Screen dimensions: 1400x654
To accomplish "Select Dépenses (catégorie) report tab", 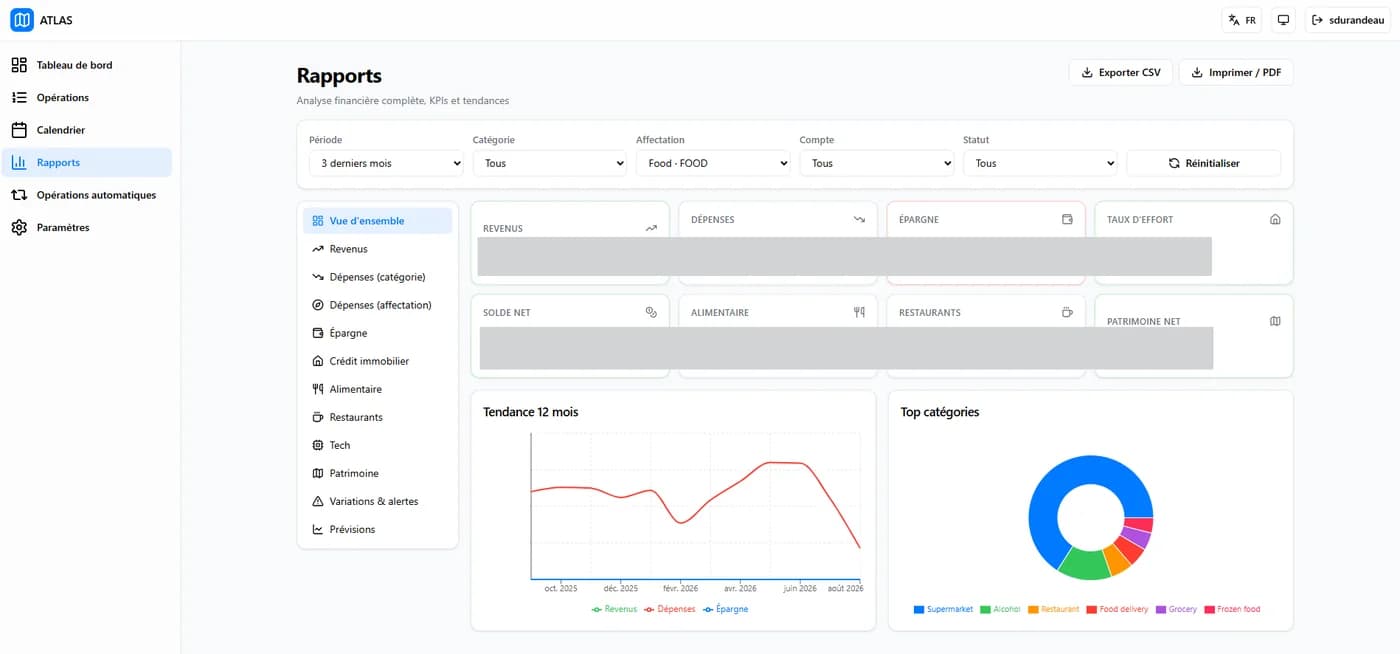I will (x=378, y=277).
